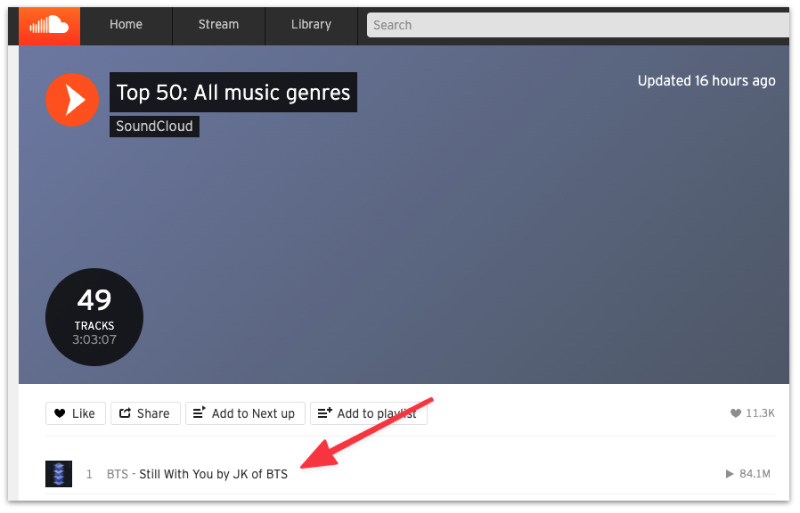
Task: Focus the Search field
Action: click(578, 25)
